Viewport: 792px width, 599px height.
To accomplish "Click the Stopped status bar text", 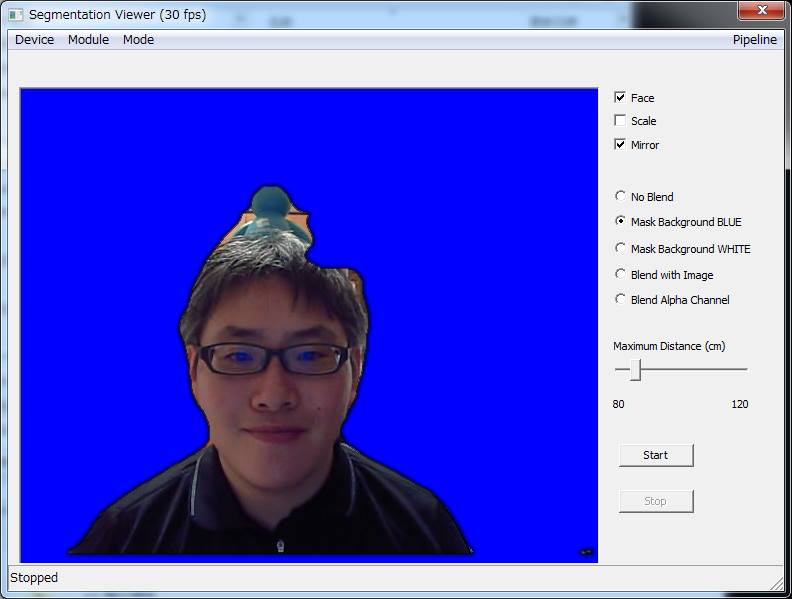I will (x=34, y=578).
